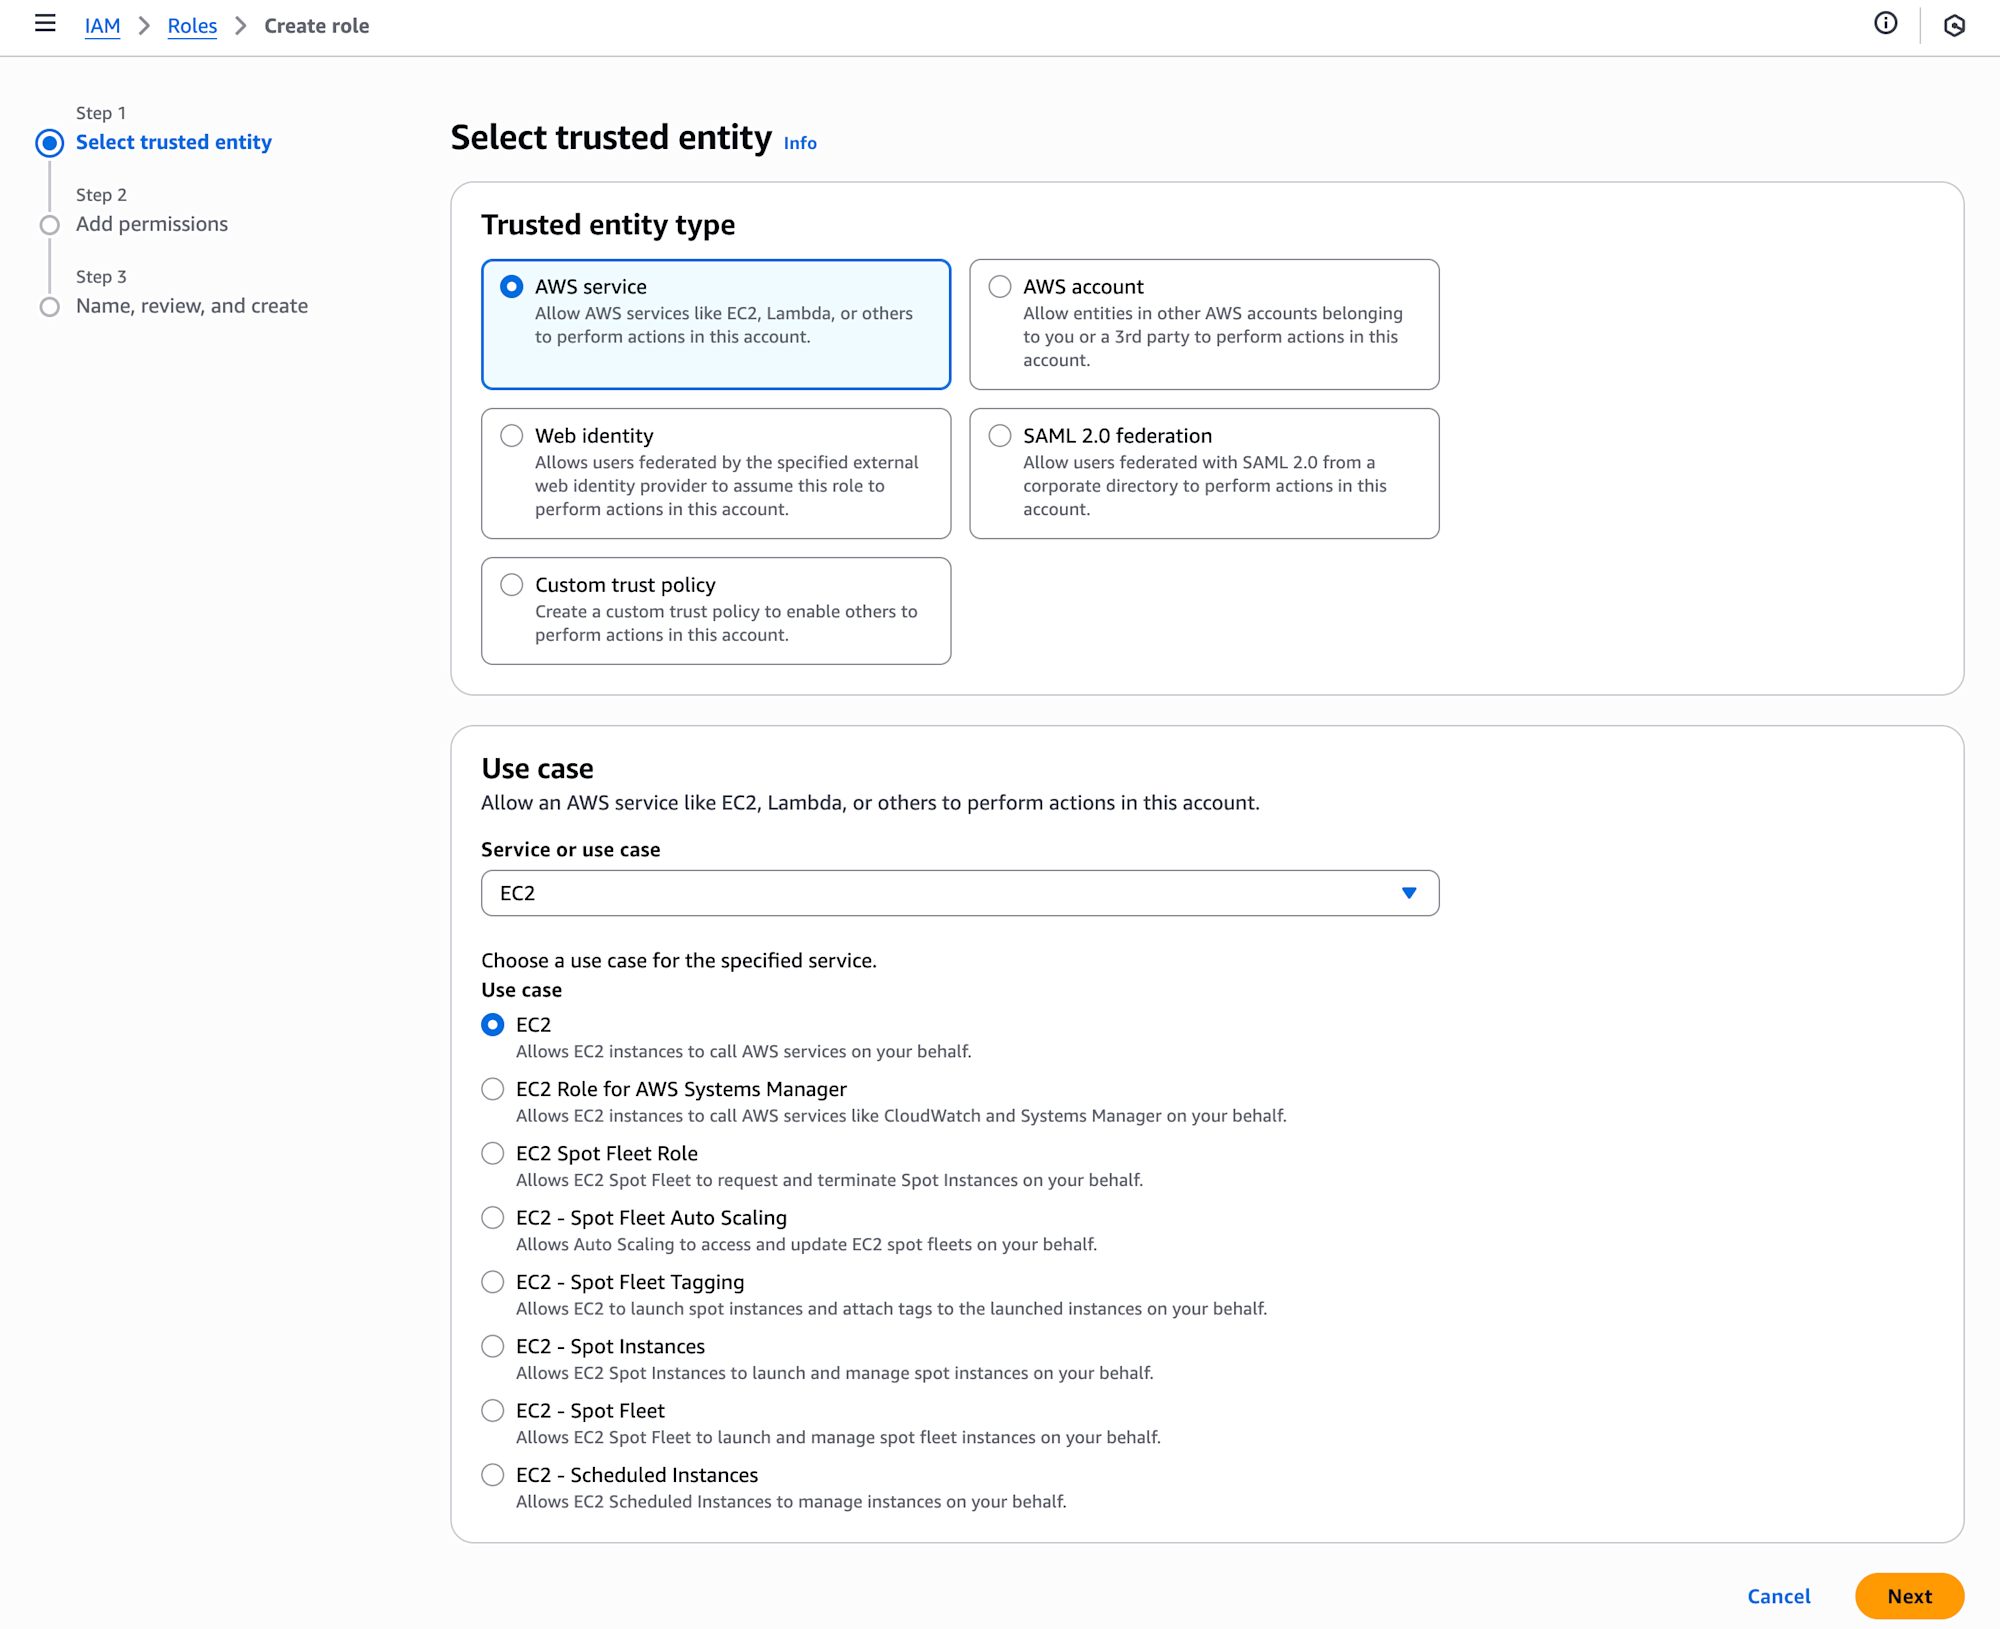The width and height of the screenshot is (2000, 1629).
Task: Select the AWS account trusted entity
Action: click(x=1000, y=287)
